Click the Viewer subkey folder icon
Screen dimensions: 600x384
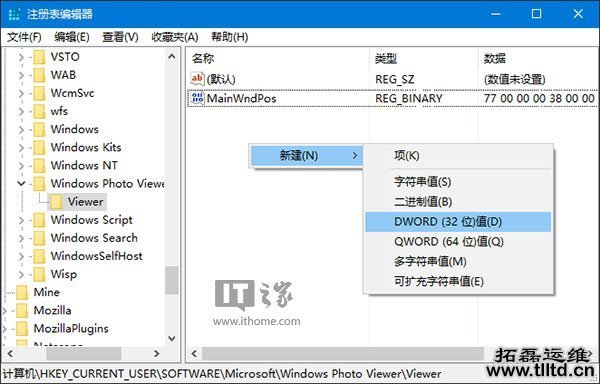[x=56, y=202]
